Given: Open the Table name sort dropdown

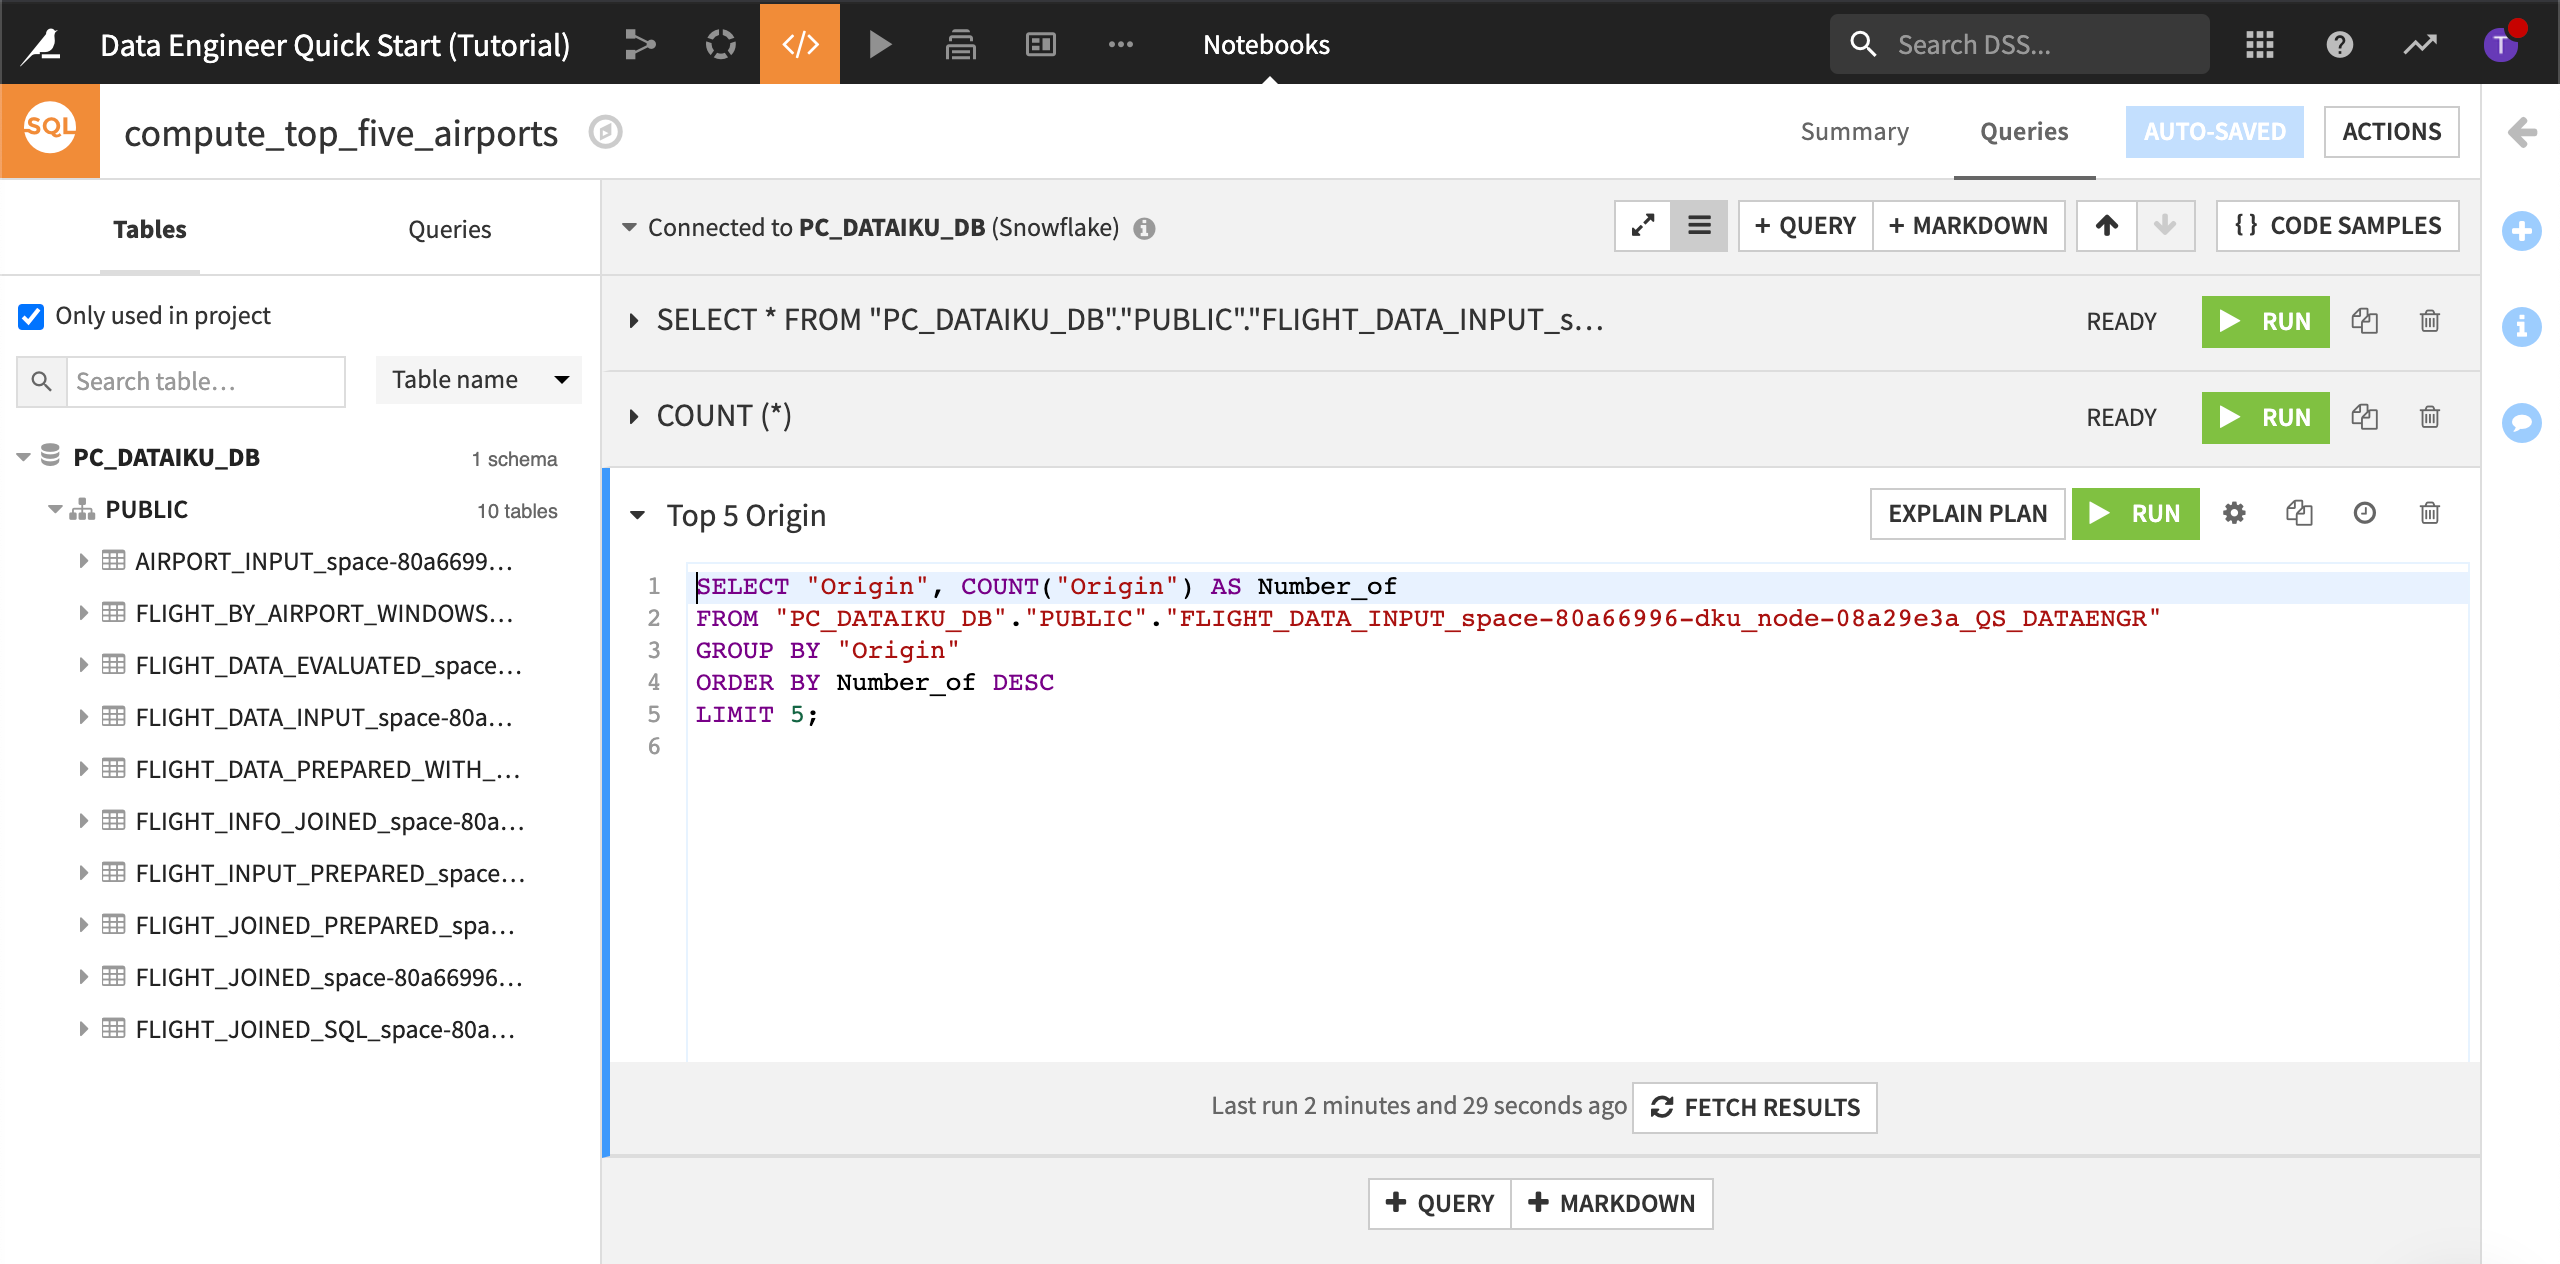Looking at the screenshot, I should (478, 380).
